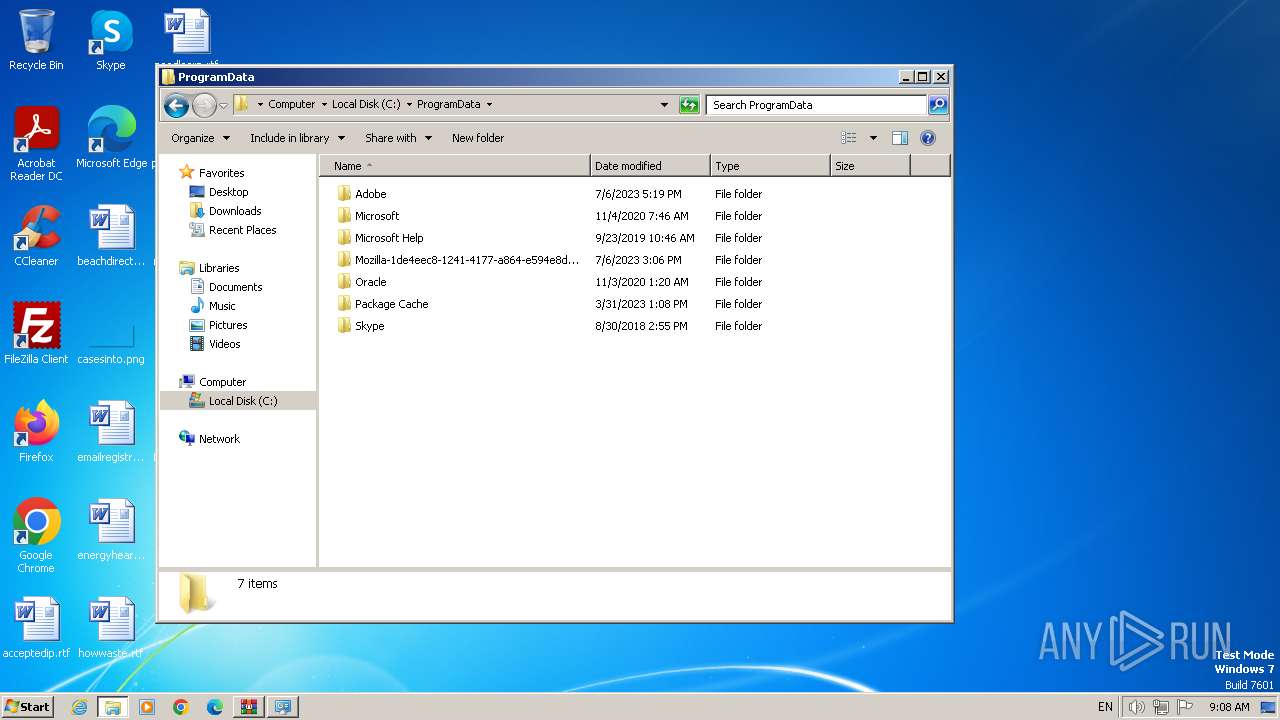
Task: Open Windows Media Player taskbar icon
Action: [x=147, y=707]
